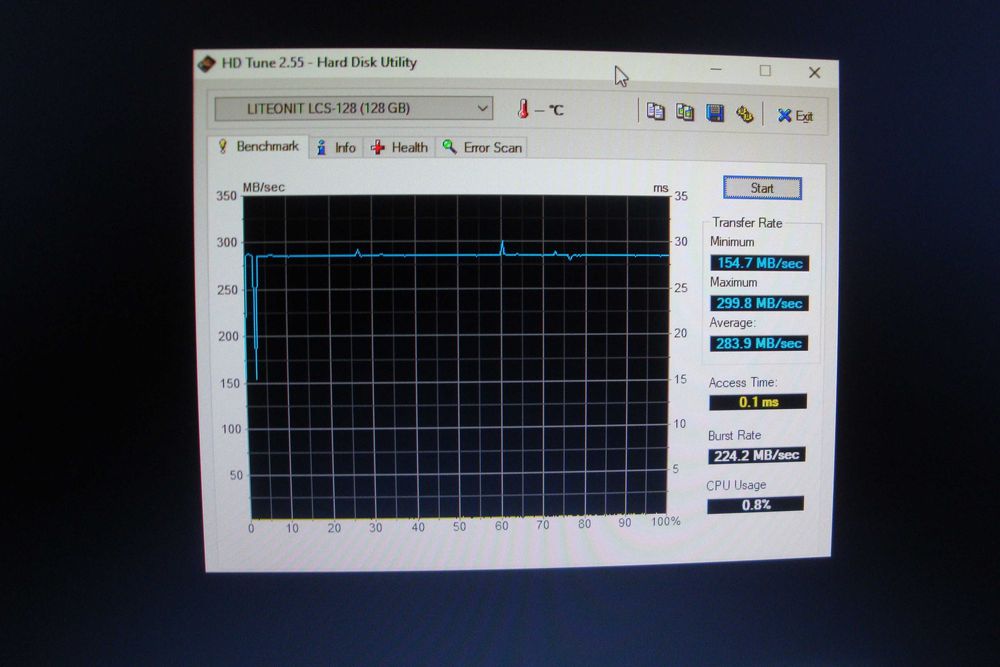Click the Copy screenshot to clipboard icon
Viewport: 1000px width, 667px height.
pos(685,112)
